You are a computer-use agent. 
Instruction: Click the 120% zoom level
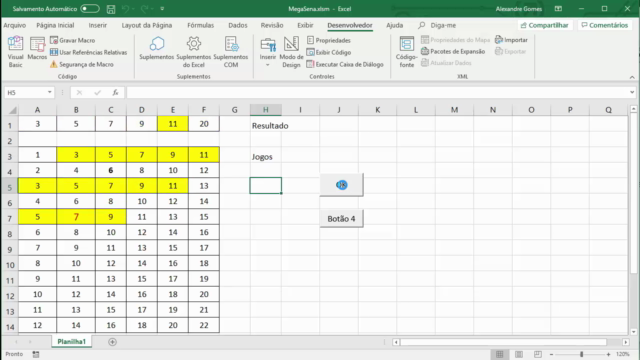[622, 354]
